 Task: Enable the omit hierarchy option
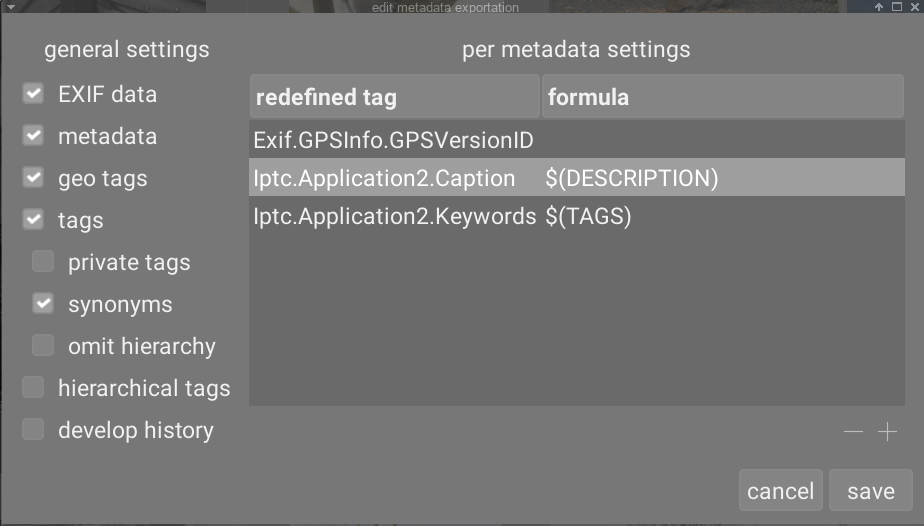pos(43,346)
